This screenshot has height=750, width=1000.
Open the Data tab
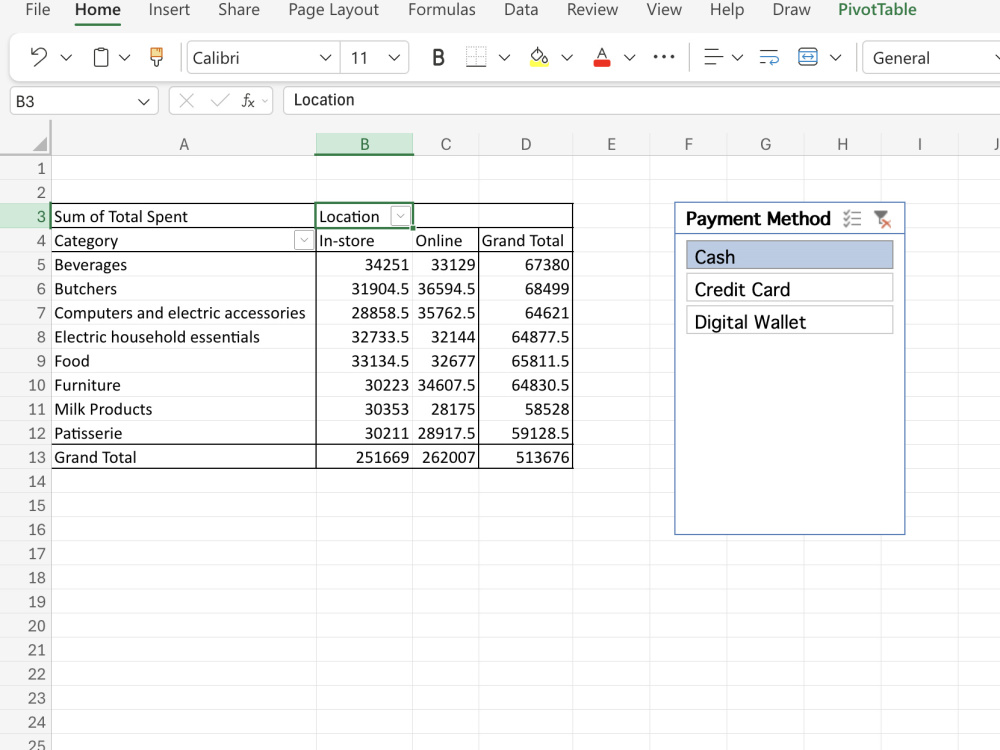pos(521,10)
